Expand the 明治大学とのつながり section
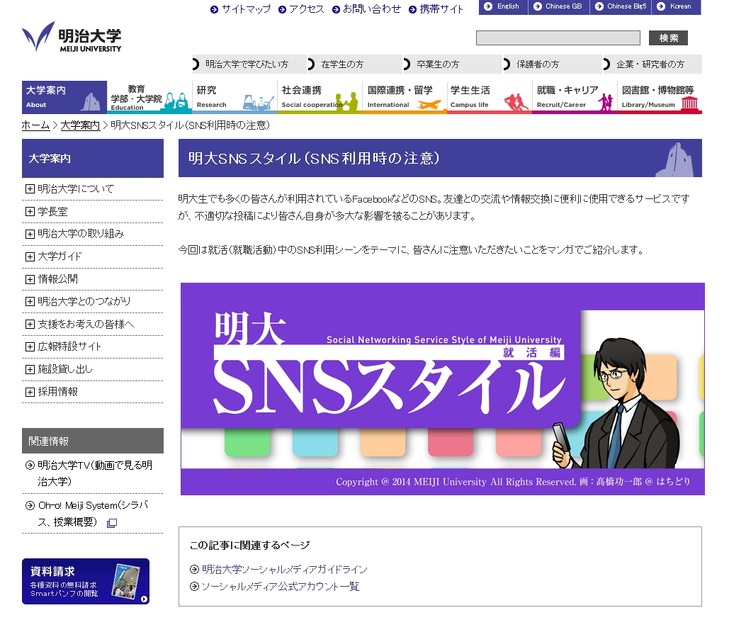 coord(30,302)
